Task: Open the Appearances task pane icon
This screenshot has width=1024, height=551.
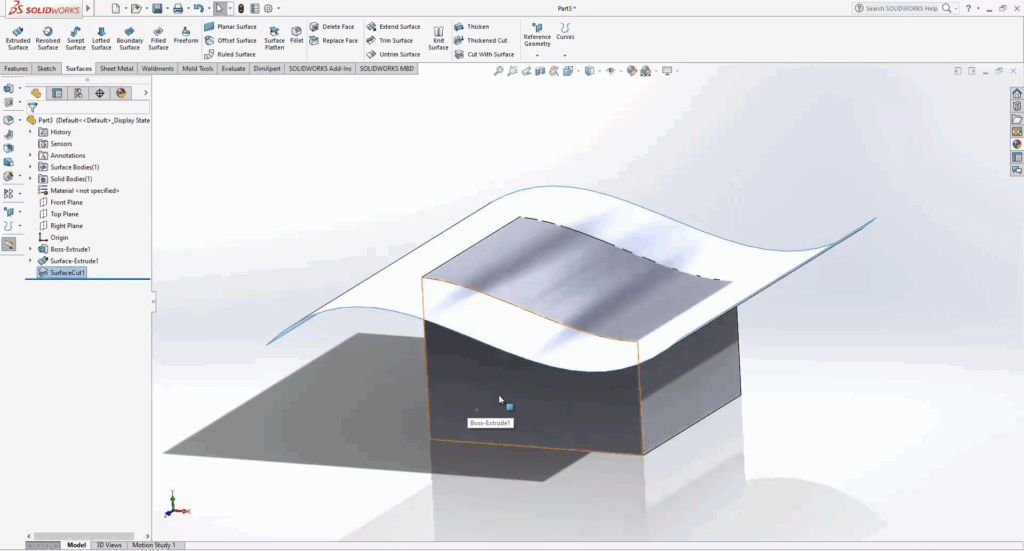Action: point(1017,144)
